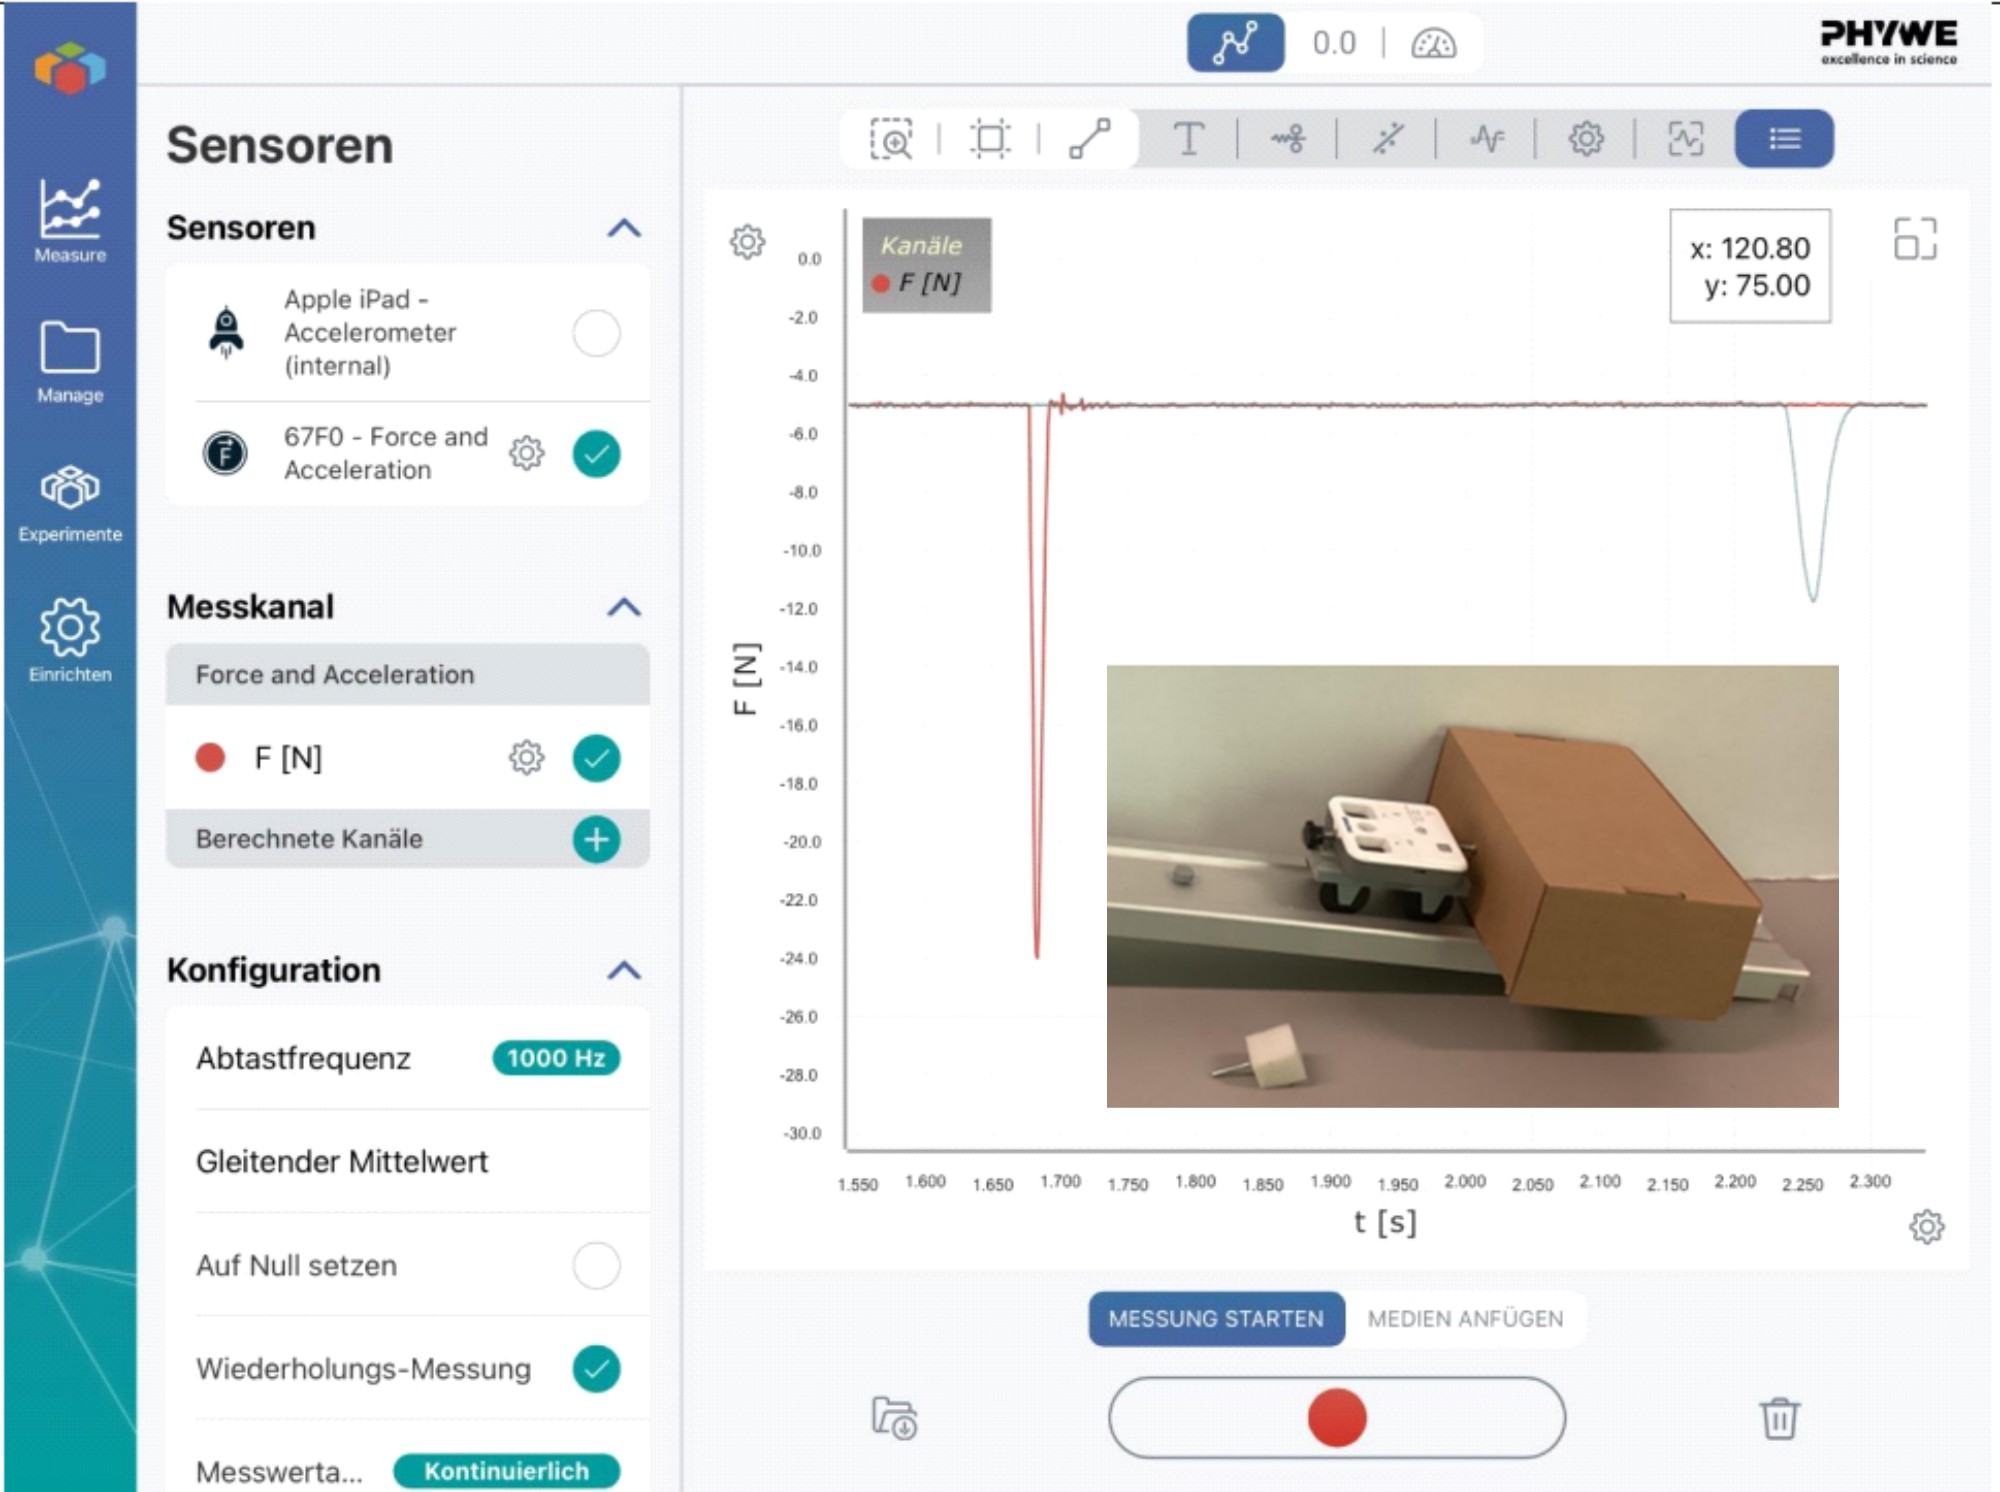
Task: Collapse the Konfiguration section chevron
Action: pos(624,970)
